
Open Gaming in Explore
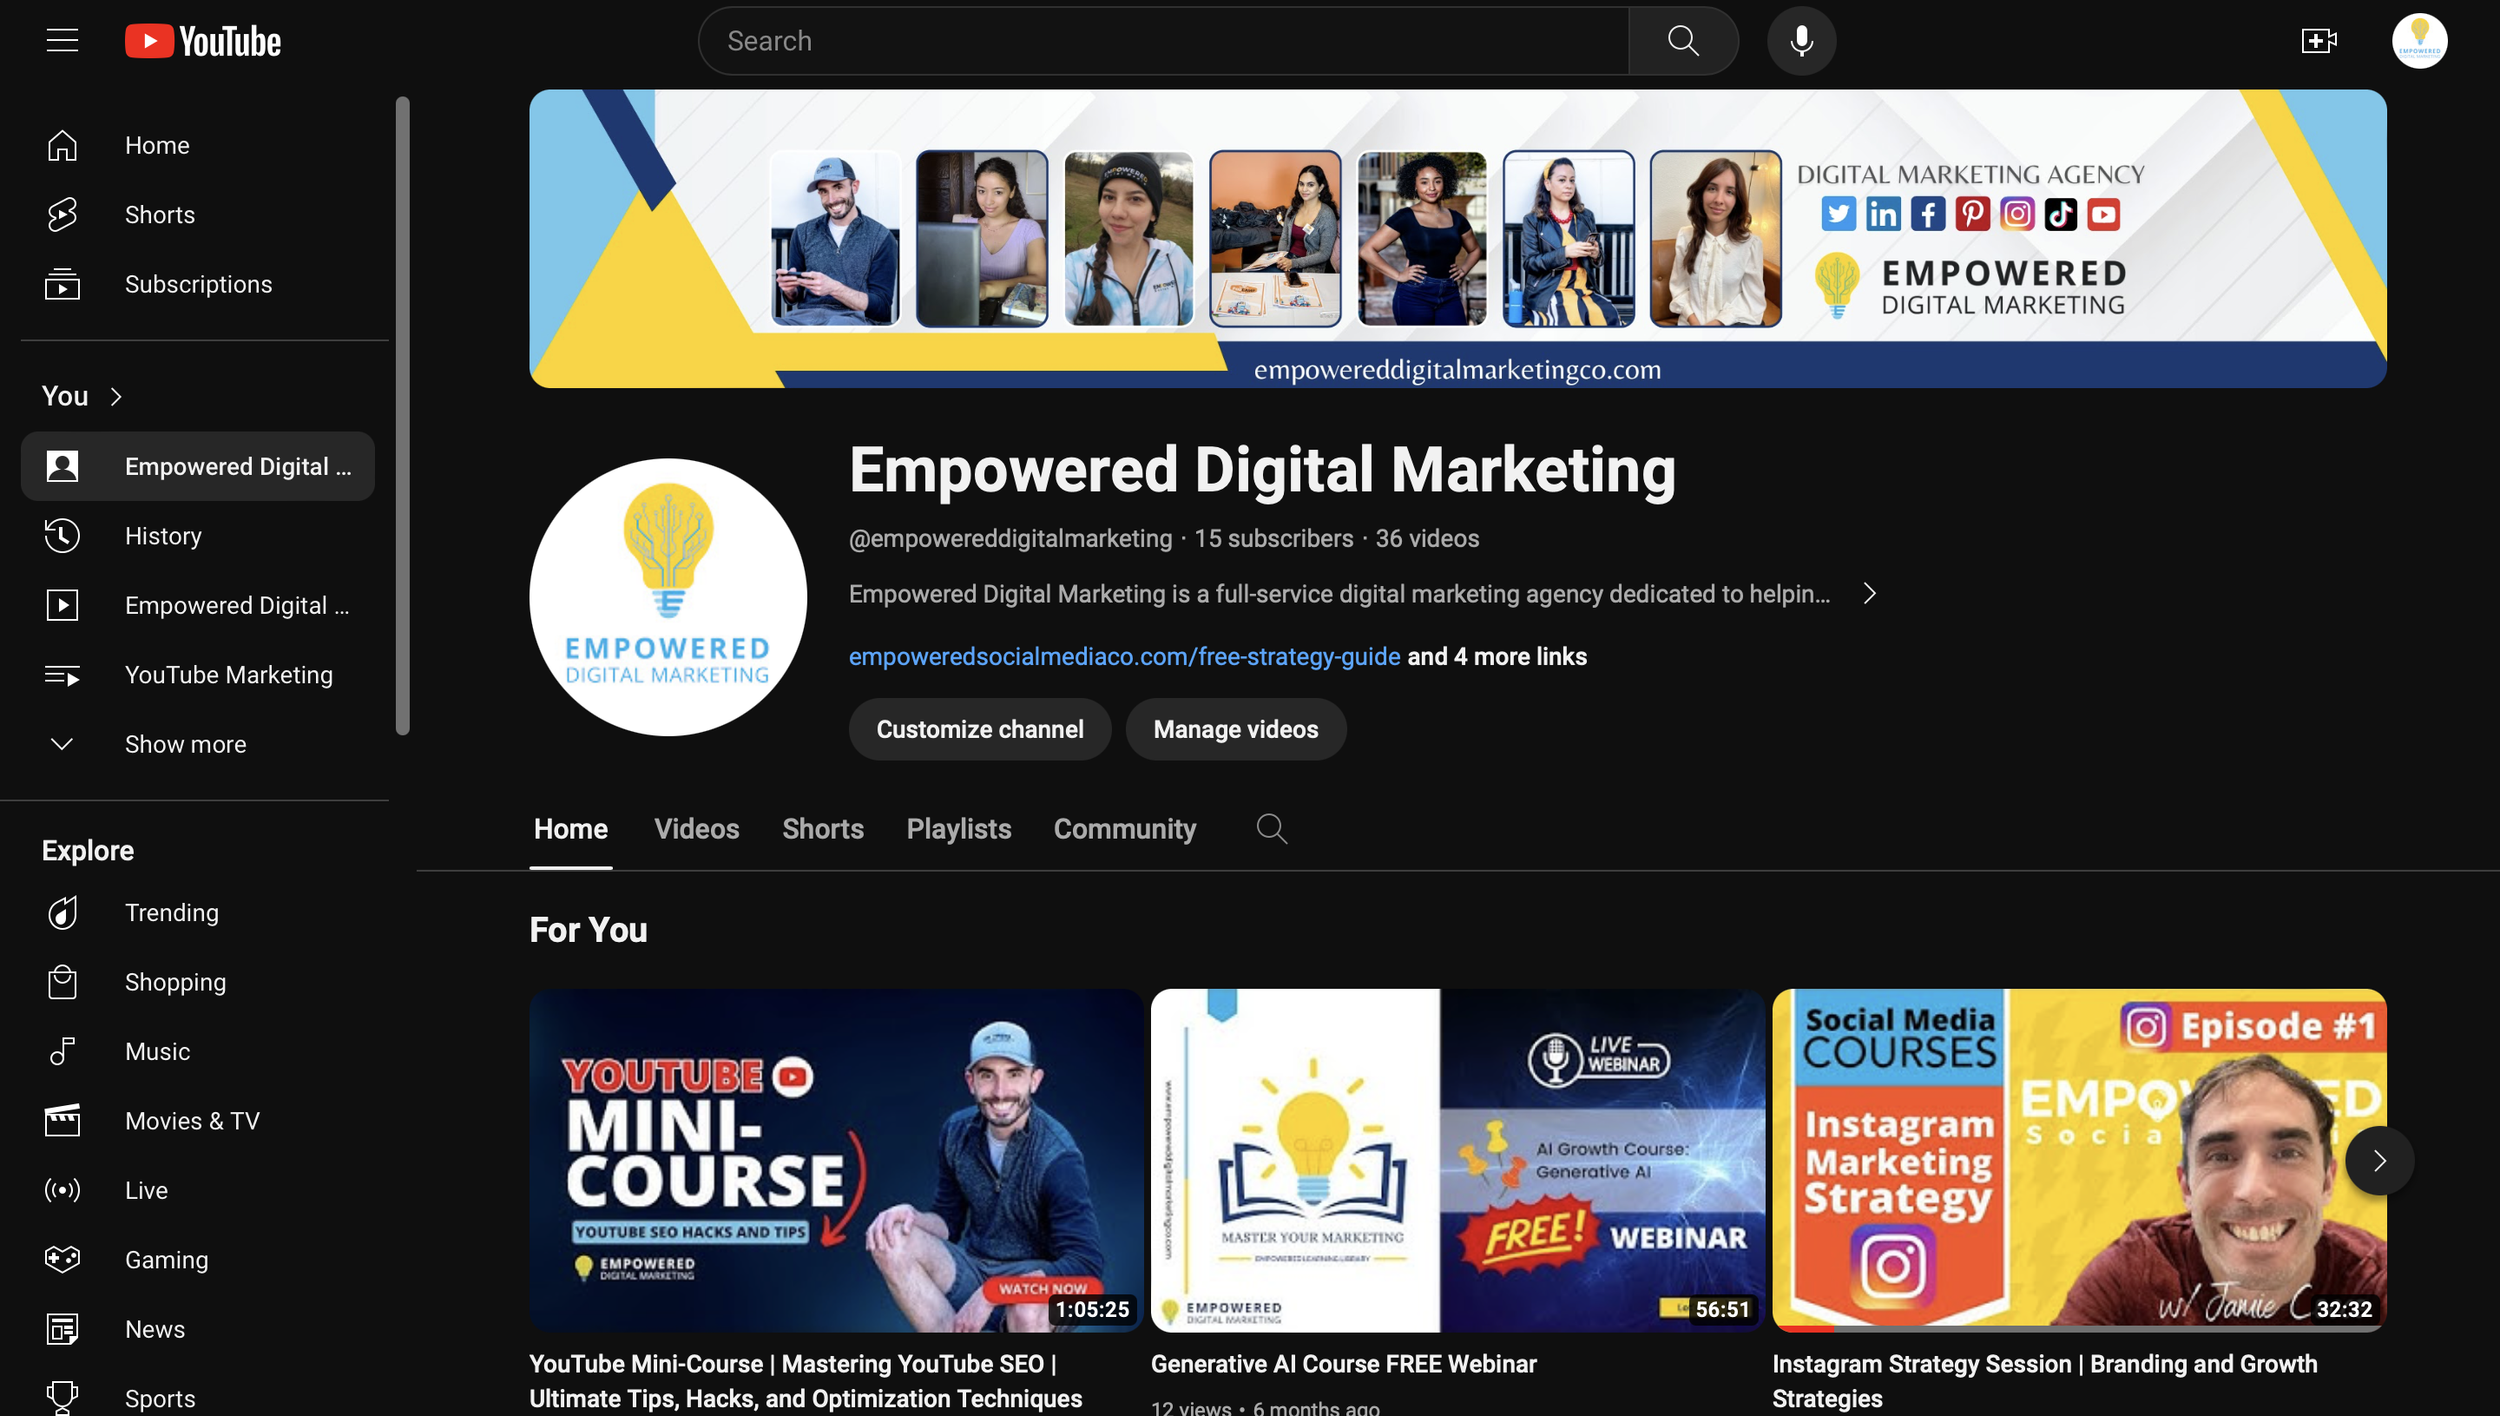point(198,1260)
